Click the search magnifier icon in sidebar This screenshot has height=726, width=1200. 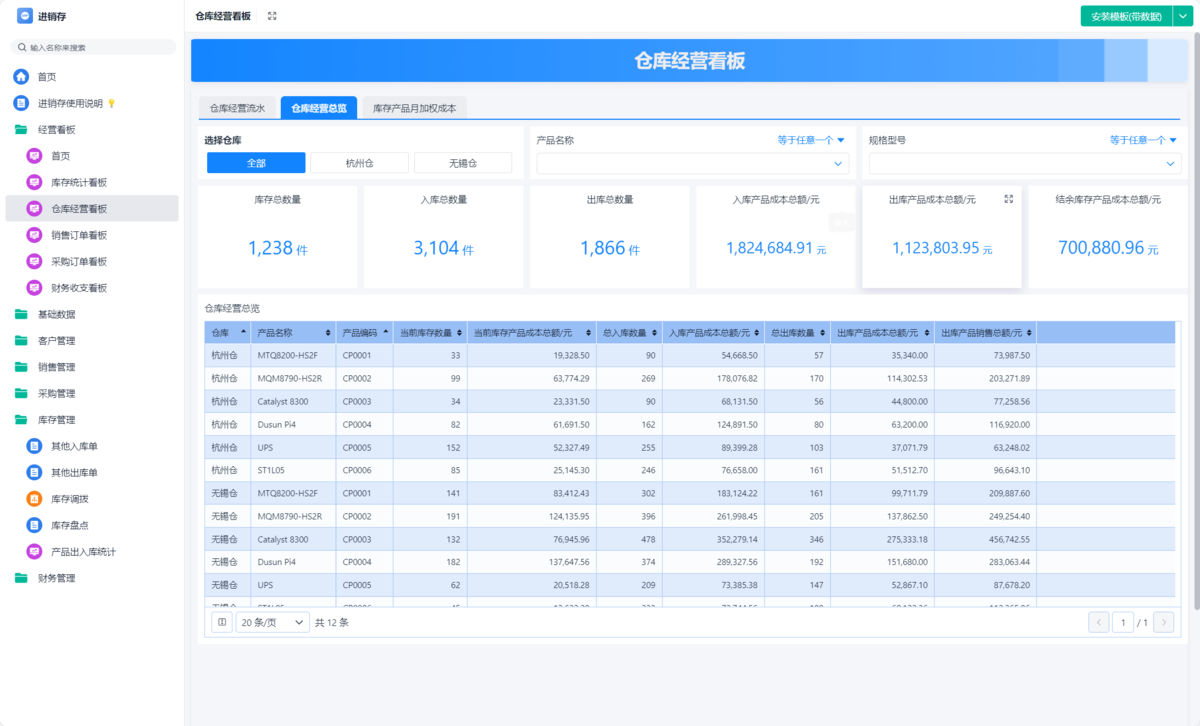22,47
